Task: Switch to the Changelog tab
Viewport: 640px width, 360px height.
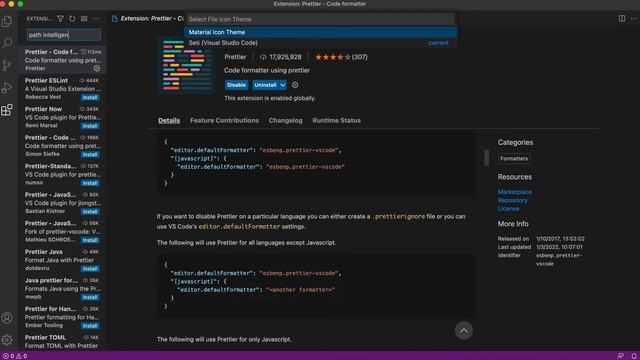Action: click(285, 120)
